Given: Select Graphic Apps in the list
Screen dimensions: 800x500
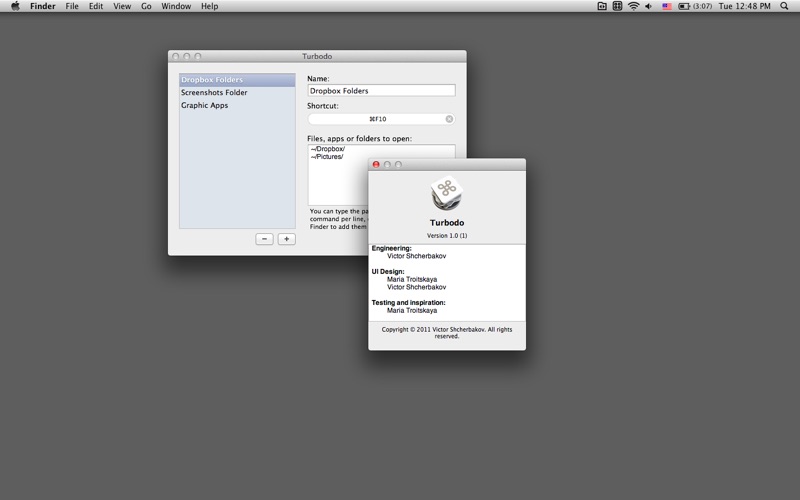Looking at the screenshot, I should click(x=237, y=105).
